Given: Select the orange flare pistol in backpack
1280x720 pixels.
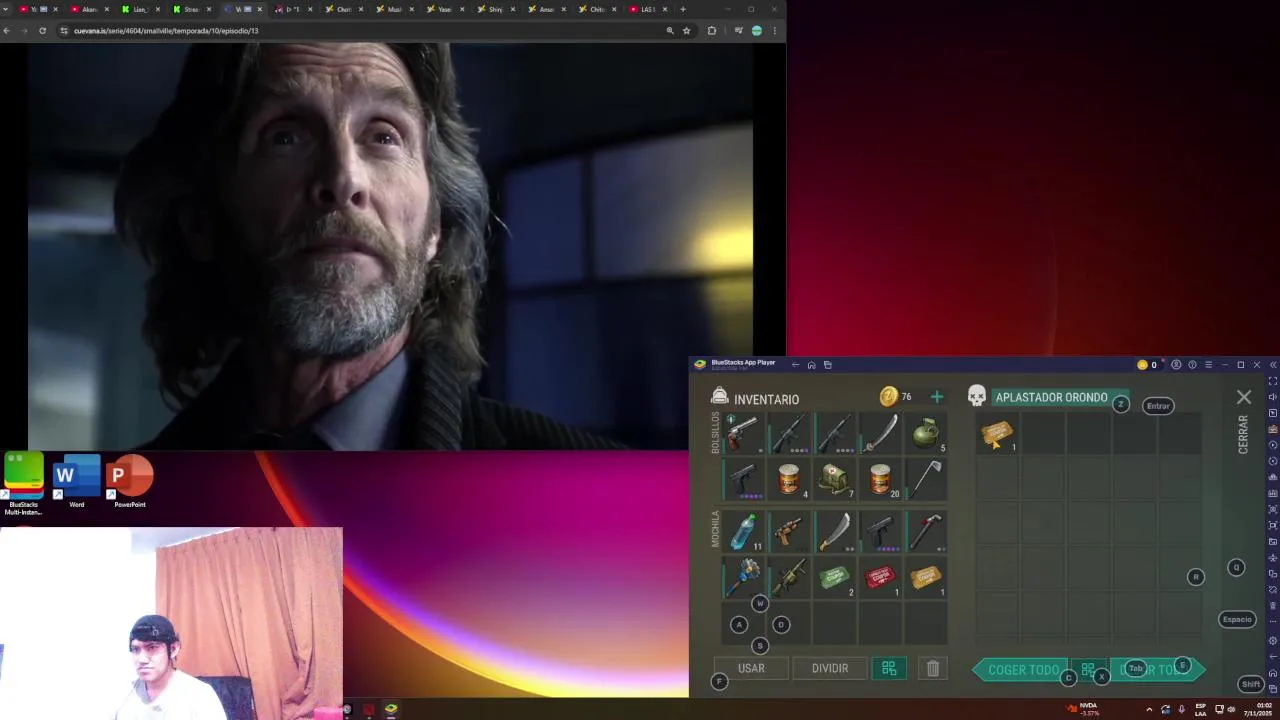Looking at the screenshot, I should pyautogui.click(x=788, y=531).
